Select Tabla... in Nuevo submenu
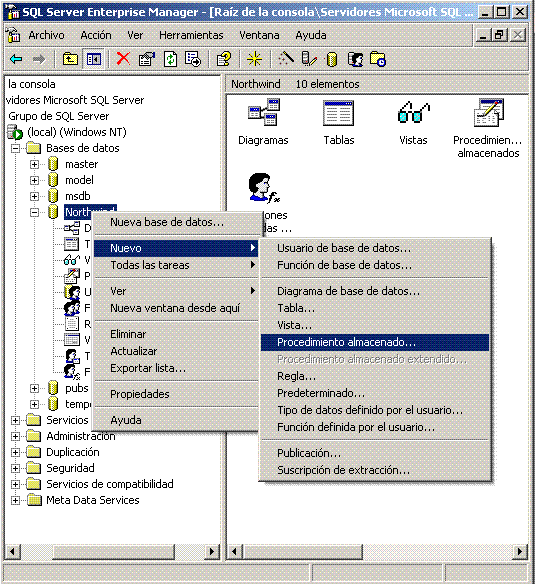The height and width of the screenshot is (584, 535). [375, 308]
